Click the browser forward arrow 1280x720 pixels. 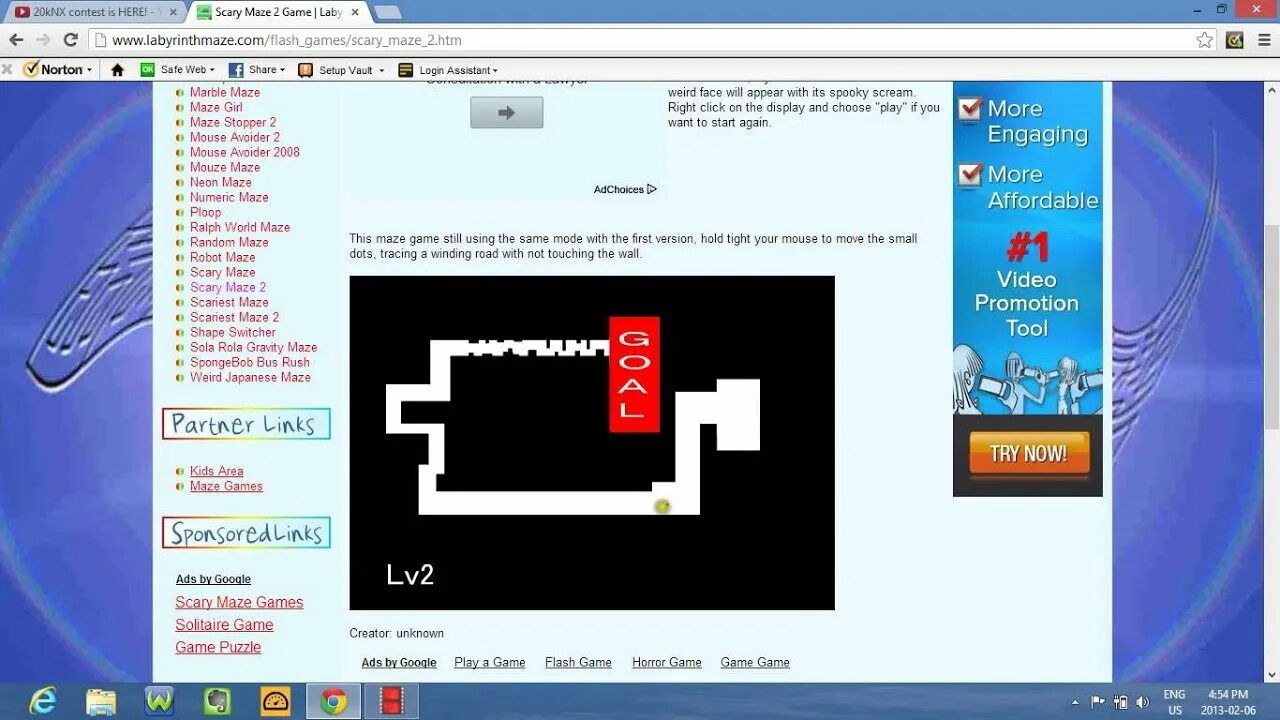tap(43, 40)
